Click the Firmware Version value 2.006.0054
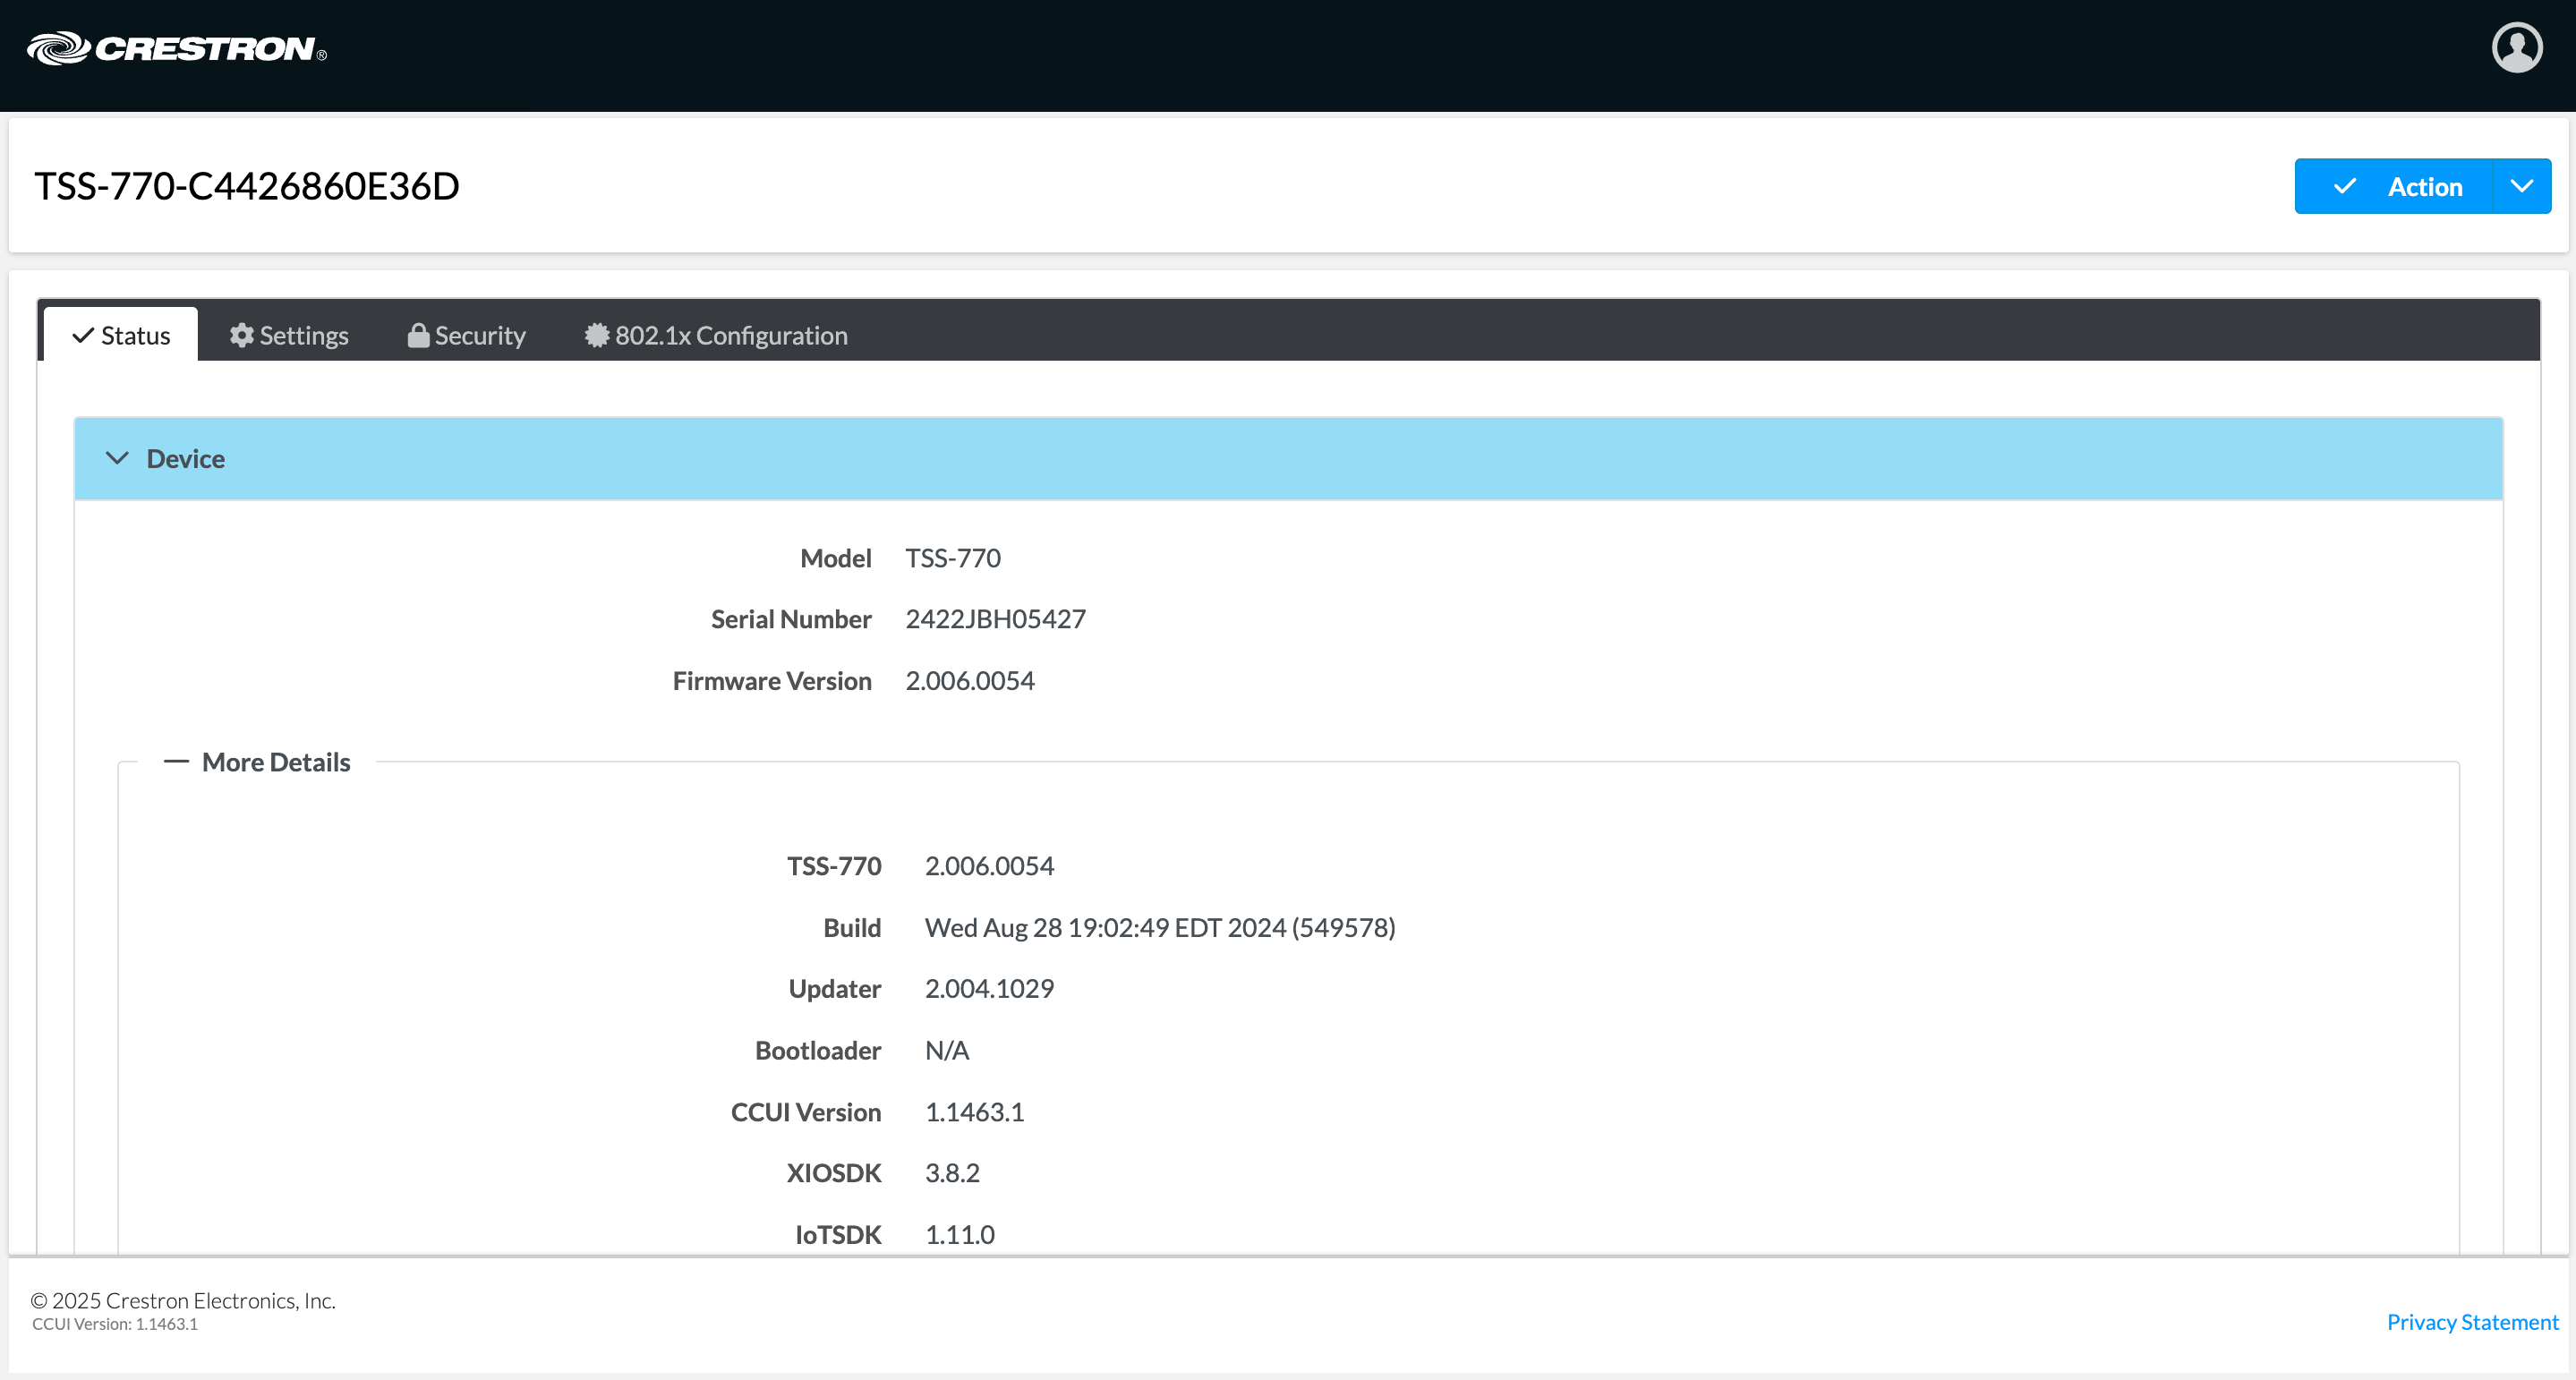This screenshot has width=2576, height=1380. 970,681
